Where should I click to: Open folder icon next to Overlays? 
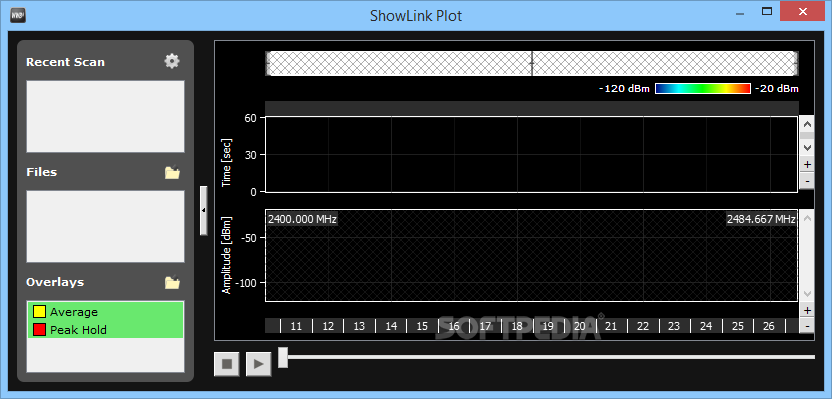click(x=172, y=282)
